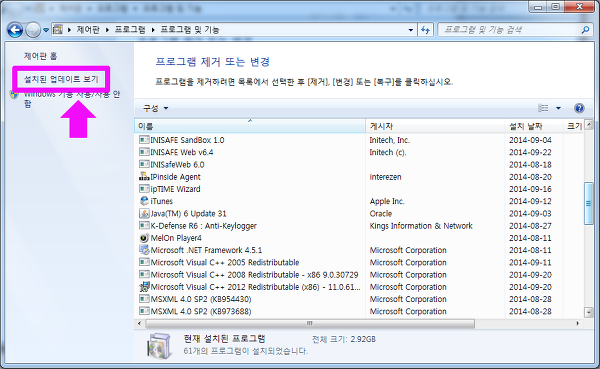Click the INISAFE SandBox 1.0 program icon
This screenshot has width=600, height=369.
pos(144,140)
